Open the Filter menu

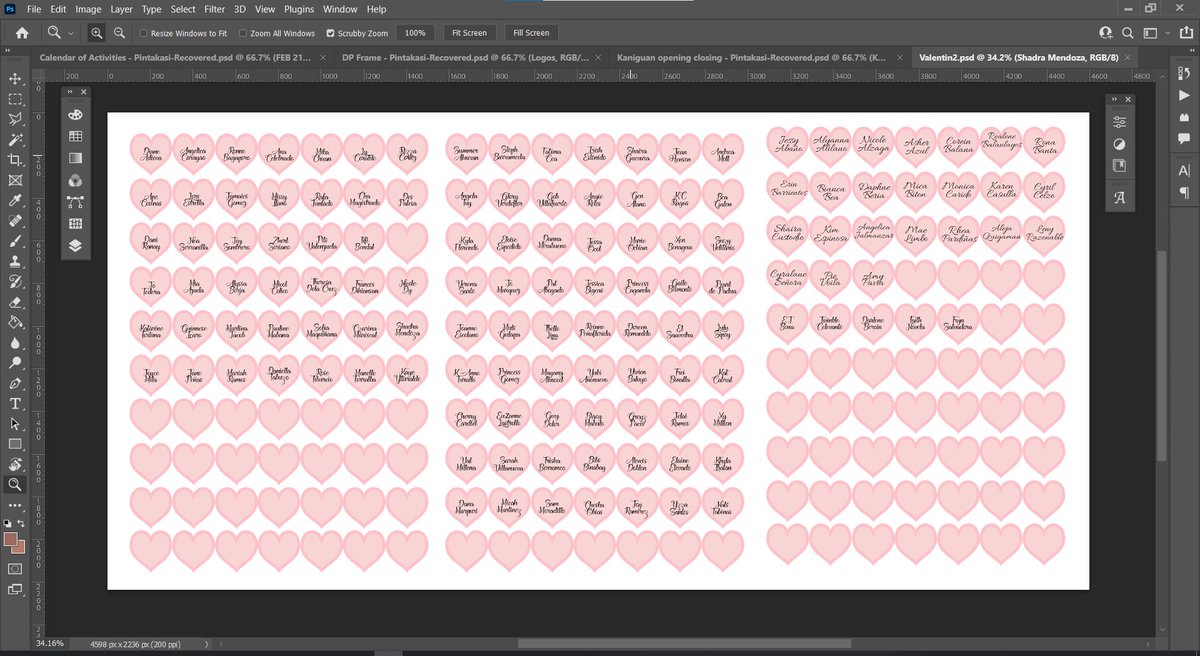coord(216,9)
